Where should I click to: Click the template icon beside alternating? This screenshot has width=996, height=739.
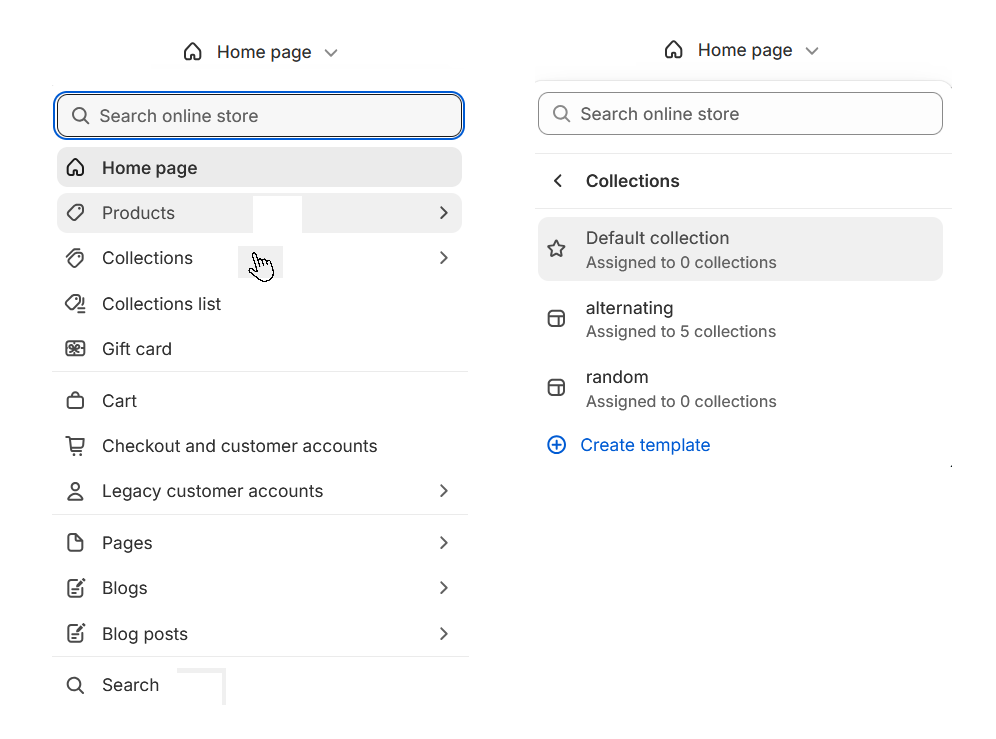(556, 318)
